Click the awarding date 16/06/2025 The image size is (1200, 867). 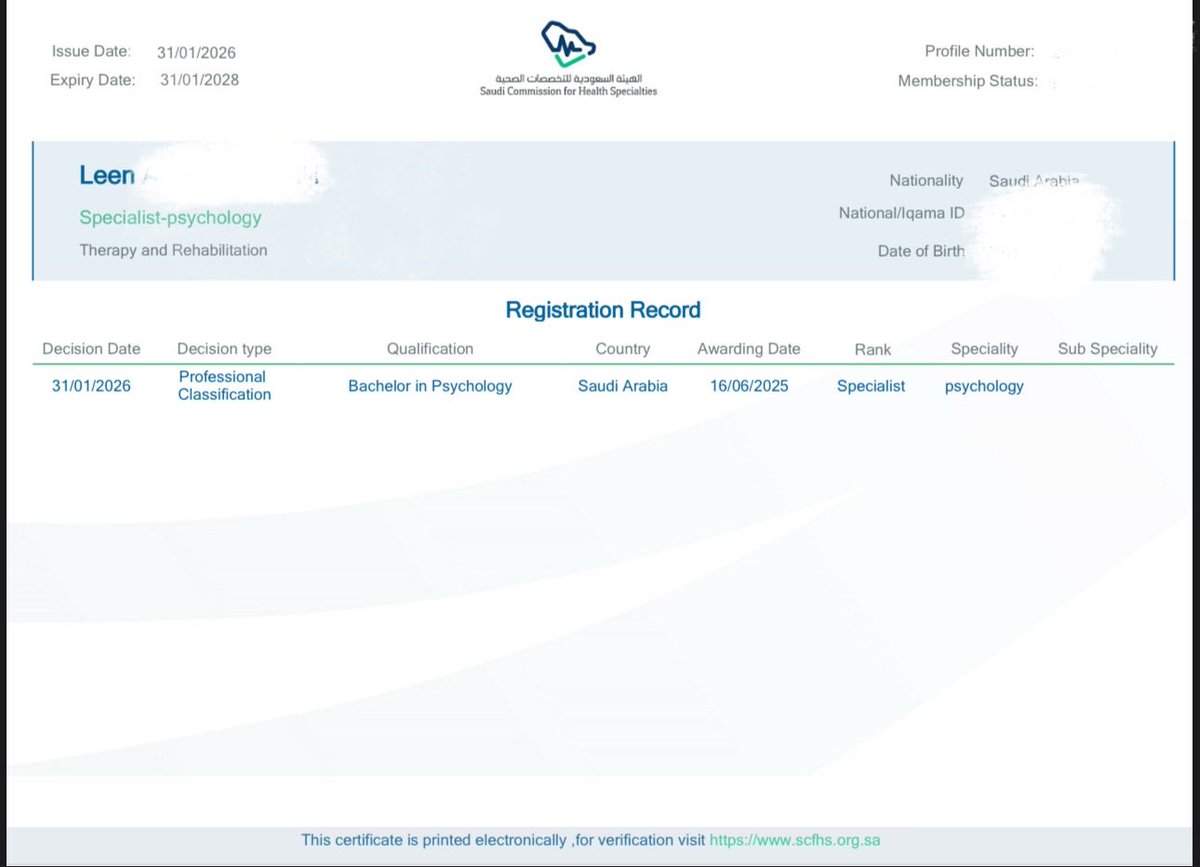tap(749, 386)
